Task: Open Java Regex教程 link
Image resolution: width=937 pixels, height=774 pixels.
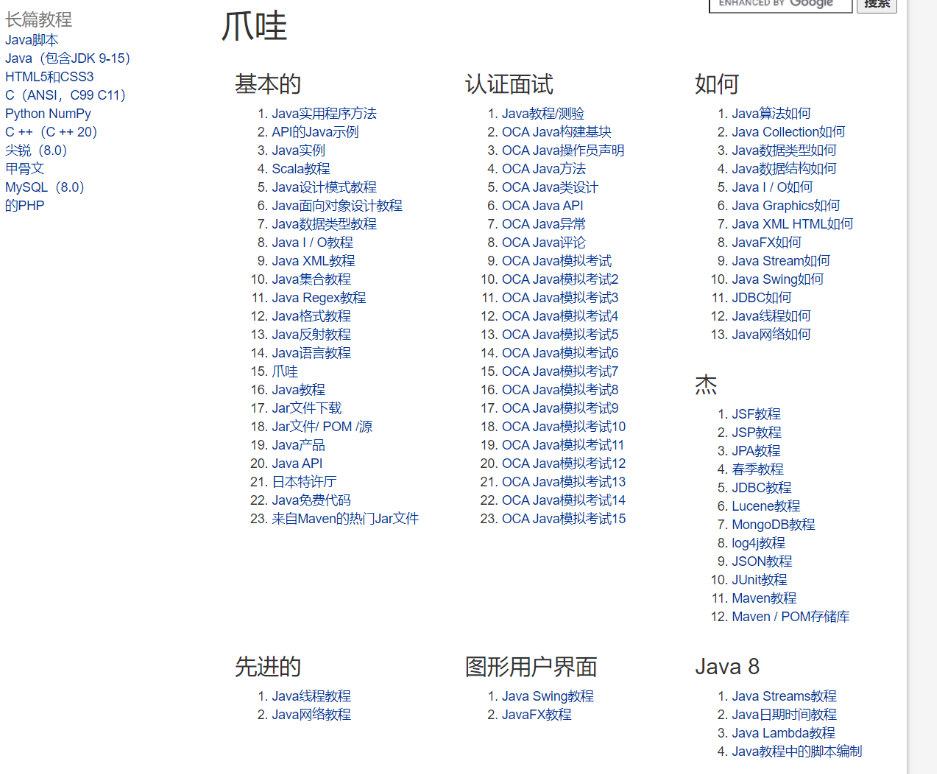Action: coord(319,298)
